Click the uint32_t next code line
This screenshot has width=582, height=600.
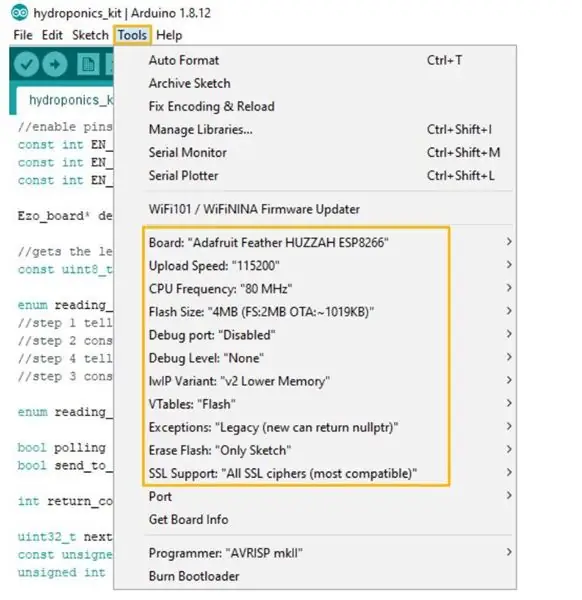[65, 536]
